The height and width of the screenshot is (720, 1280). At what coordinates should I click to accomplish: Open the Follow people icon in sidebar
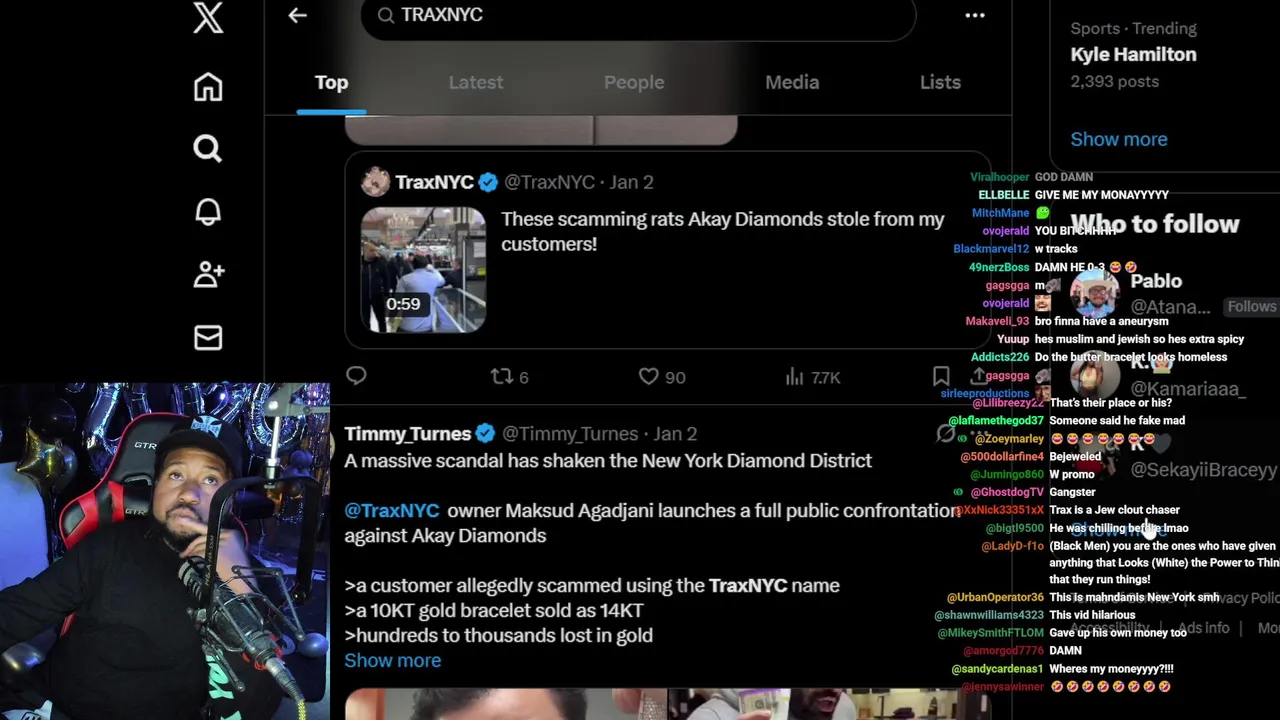208,274
